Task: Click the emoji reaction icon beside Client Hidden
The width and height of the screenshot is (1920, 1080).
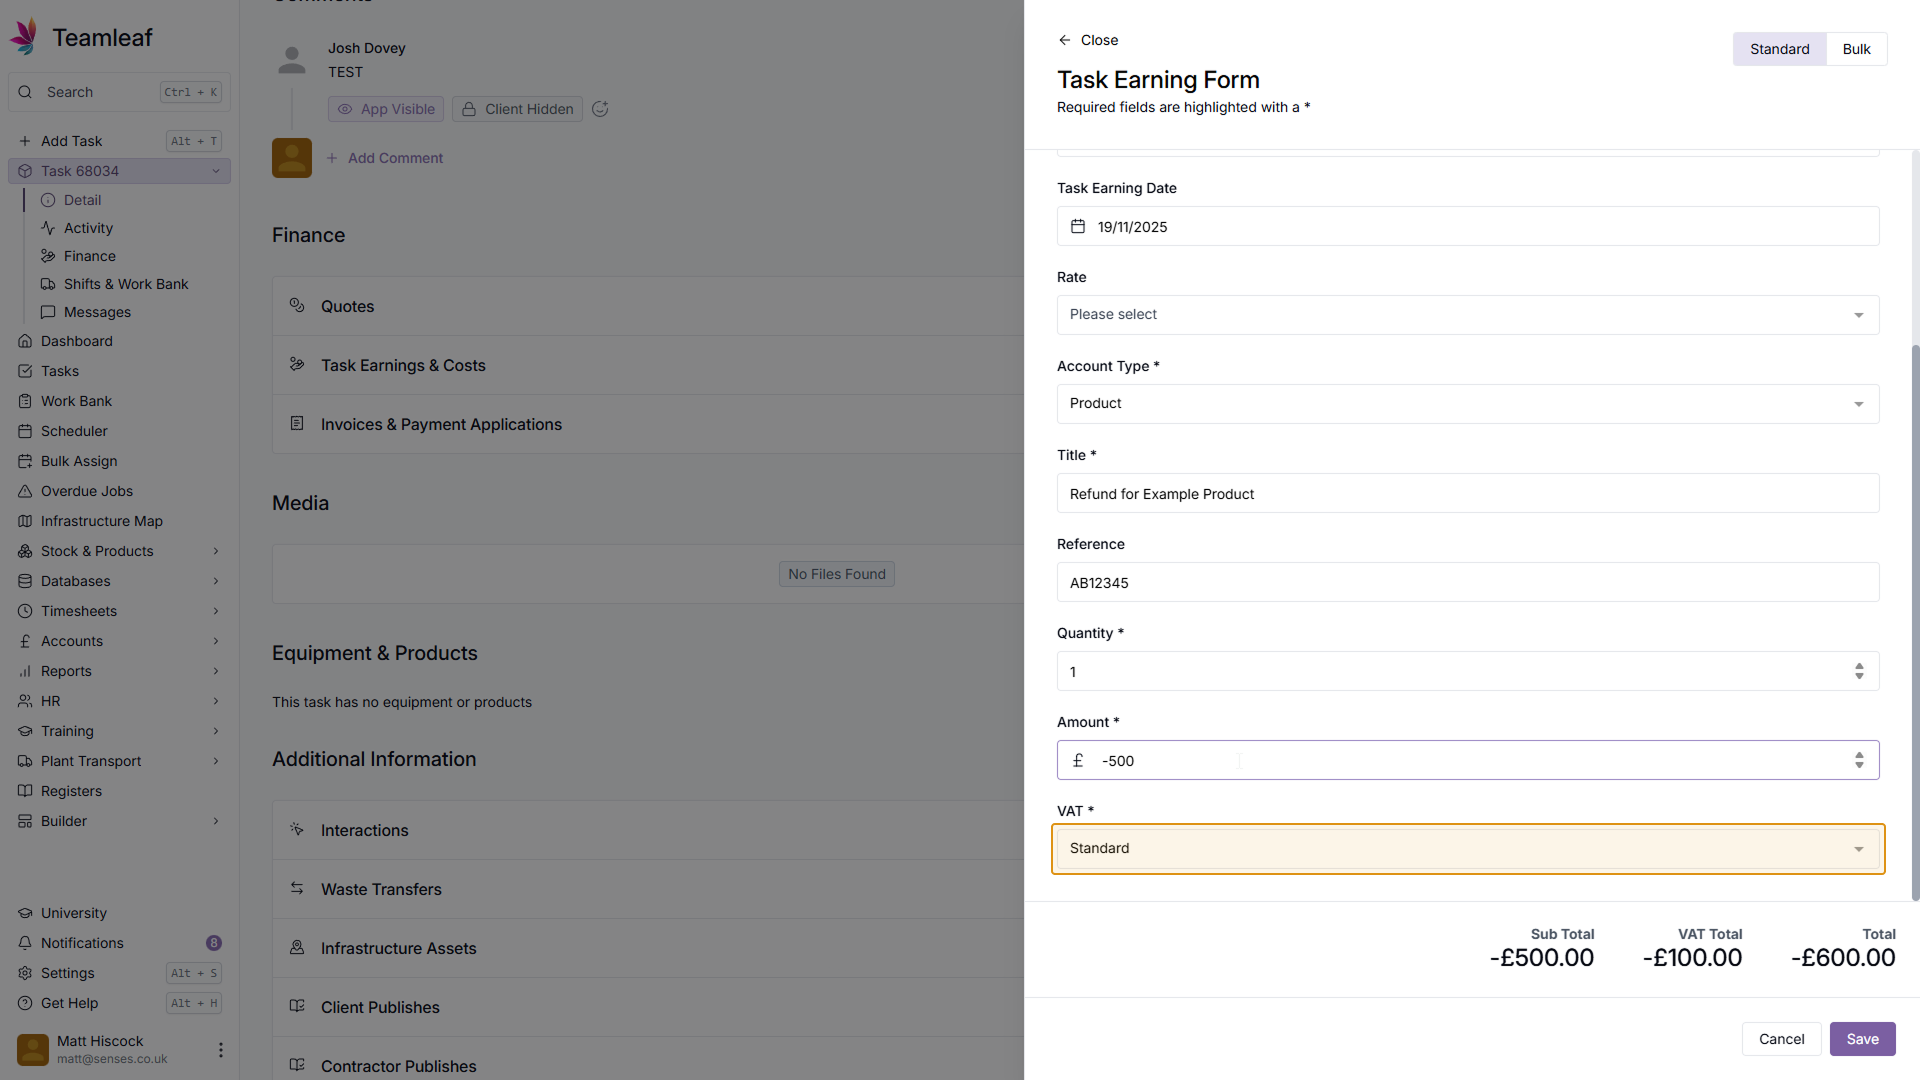Action: tap(600, 109)
